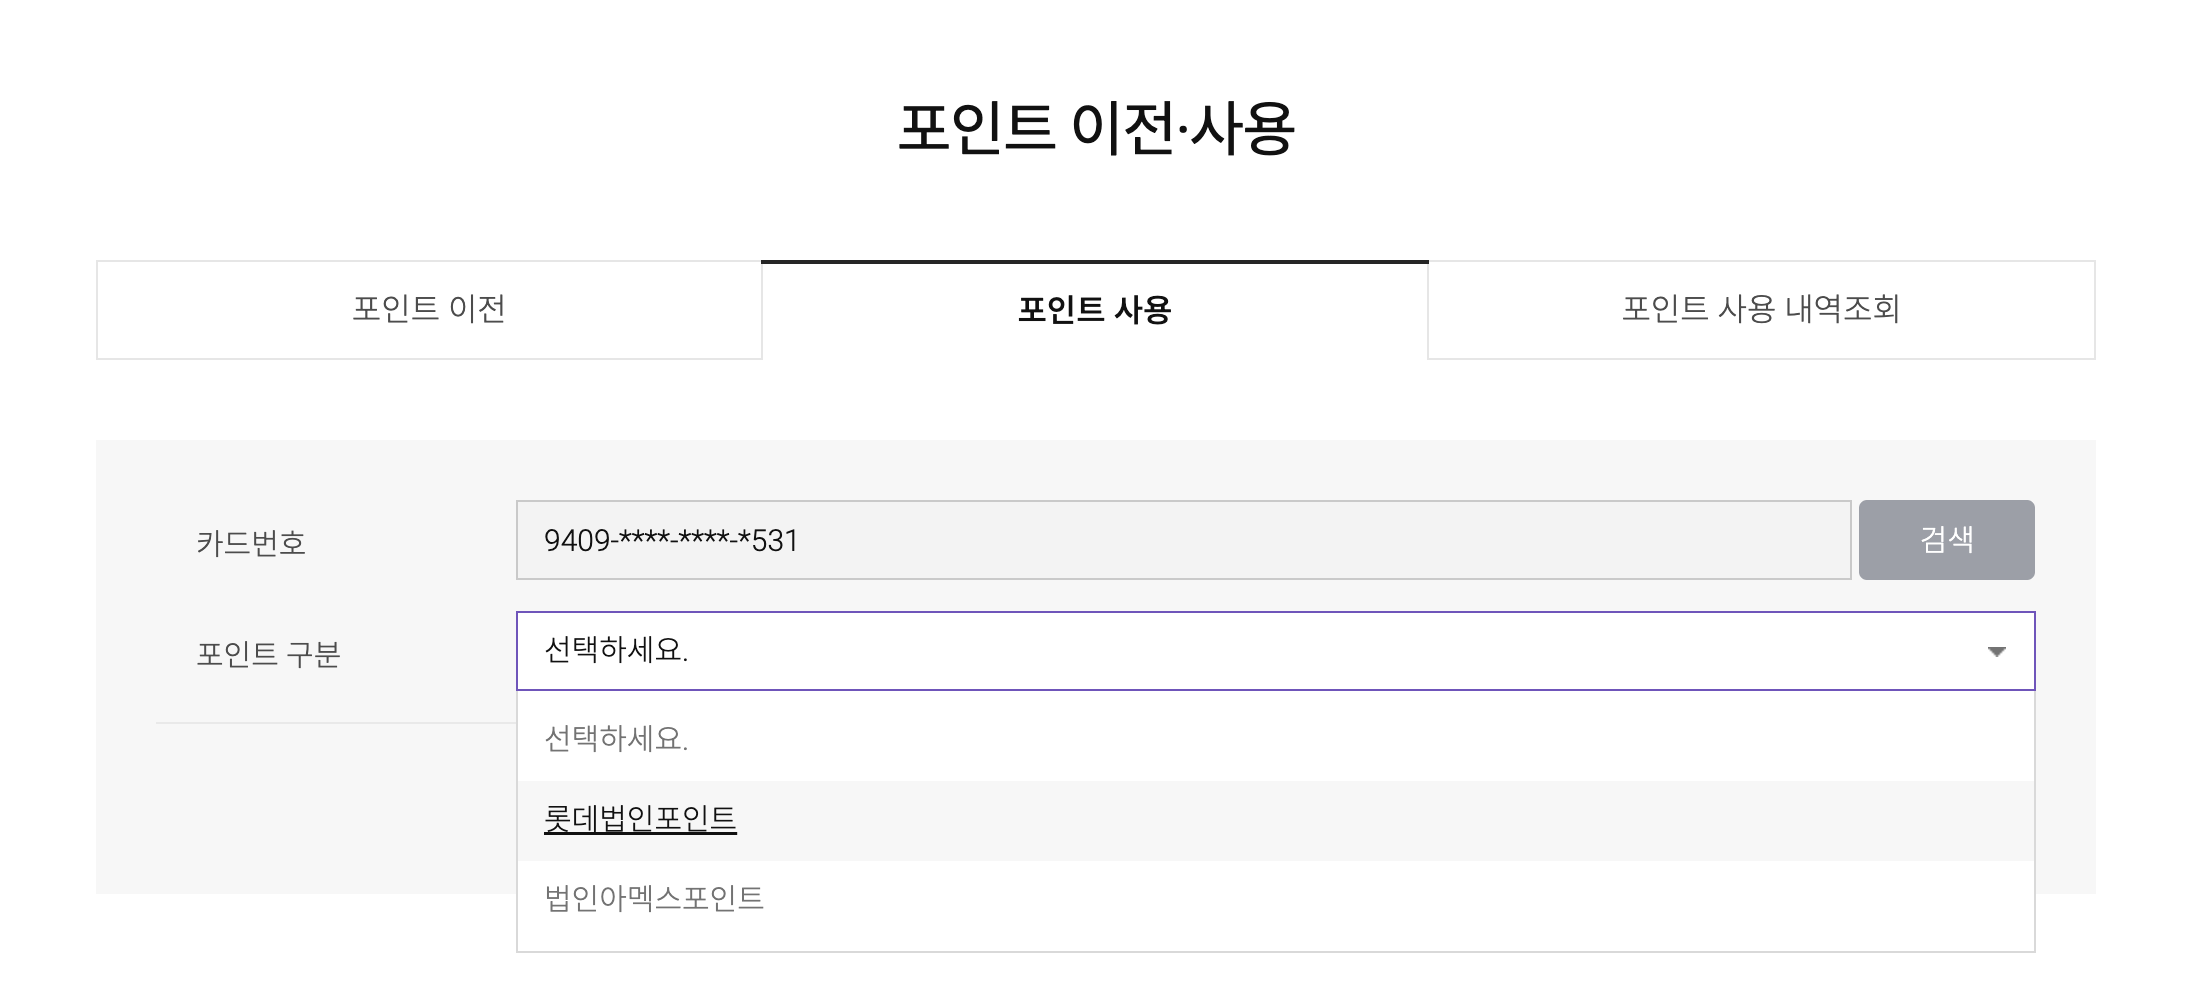Click the 포인트 이전·사용 page heading

click(x=1096, y=128)
